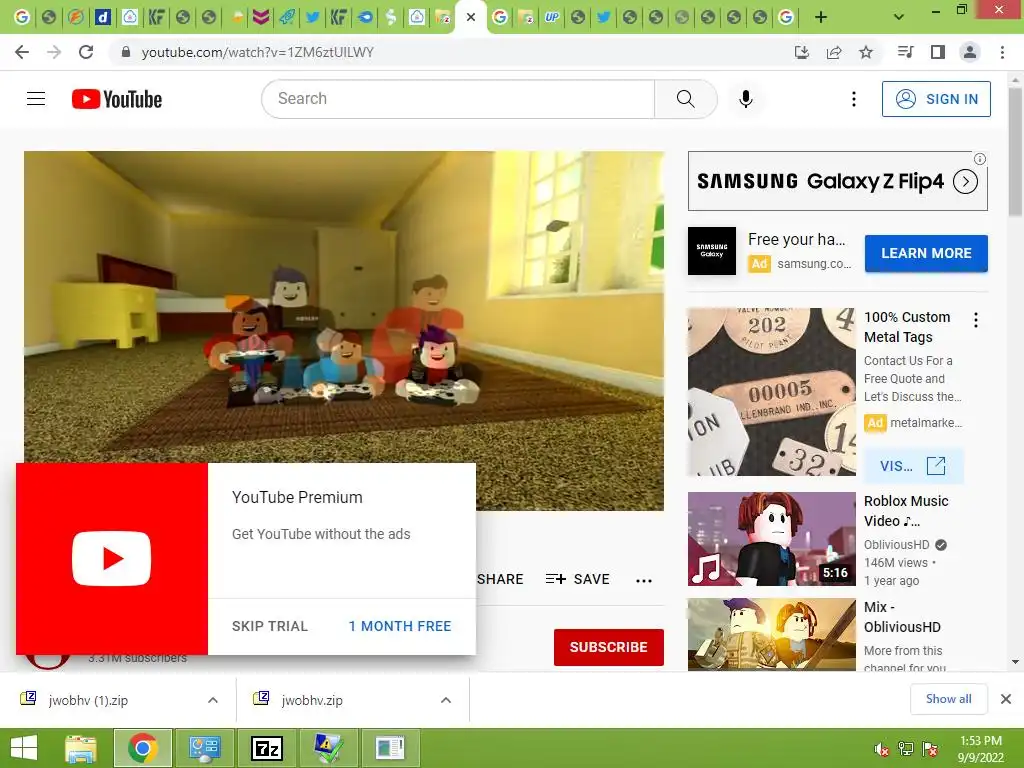
Task: Open the media controls icon in Chrome toolbar
Action: [906, 52]
